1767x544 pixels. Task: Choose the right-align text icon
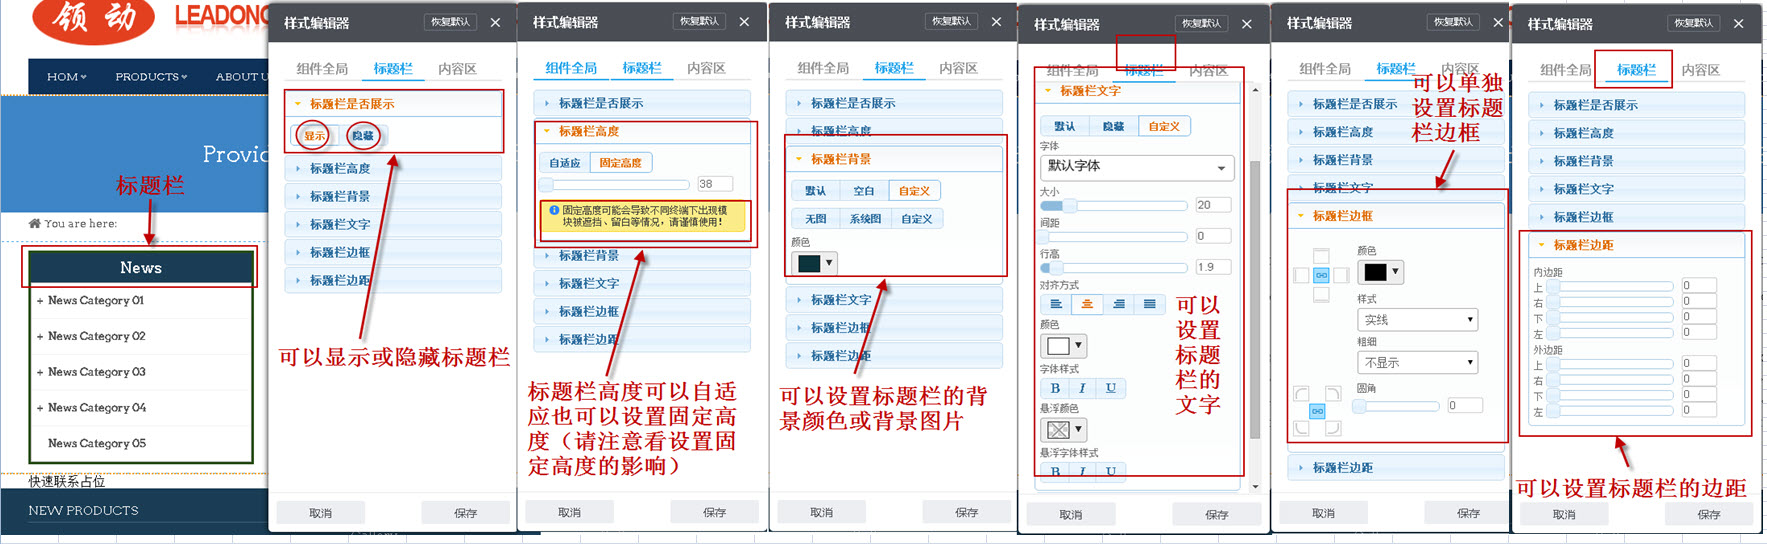(1119, 304)
